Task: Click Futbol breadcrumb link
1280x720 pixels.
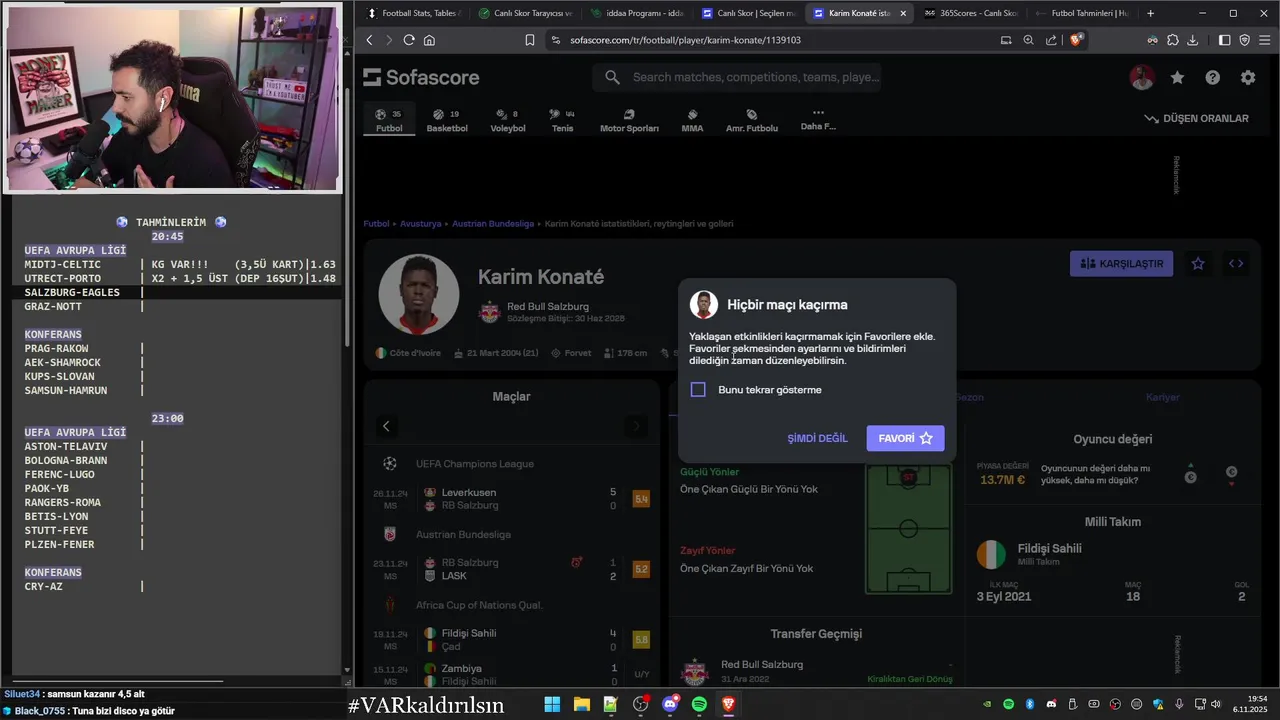Action: coord(376,224)
